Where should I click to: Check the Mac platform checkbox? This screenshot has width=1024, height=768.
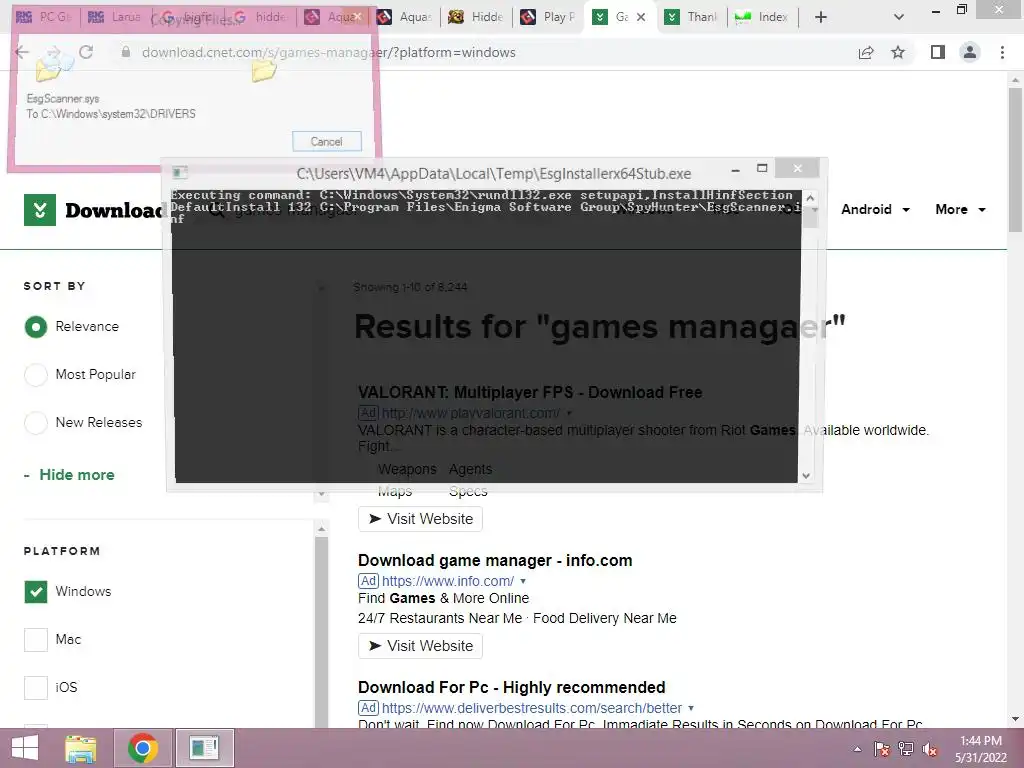[x=36, y=639]
